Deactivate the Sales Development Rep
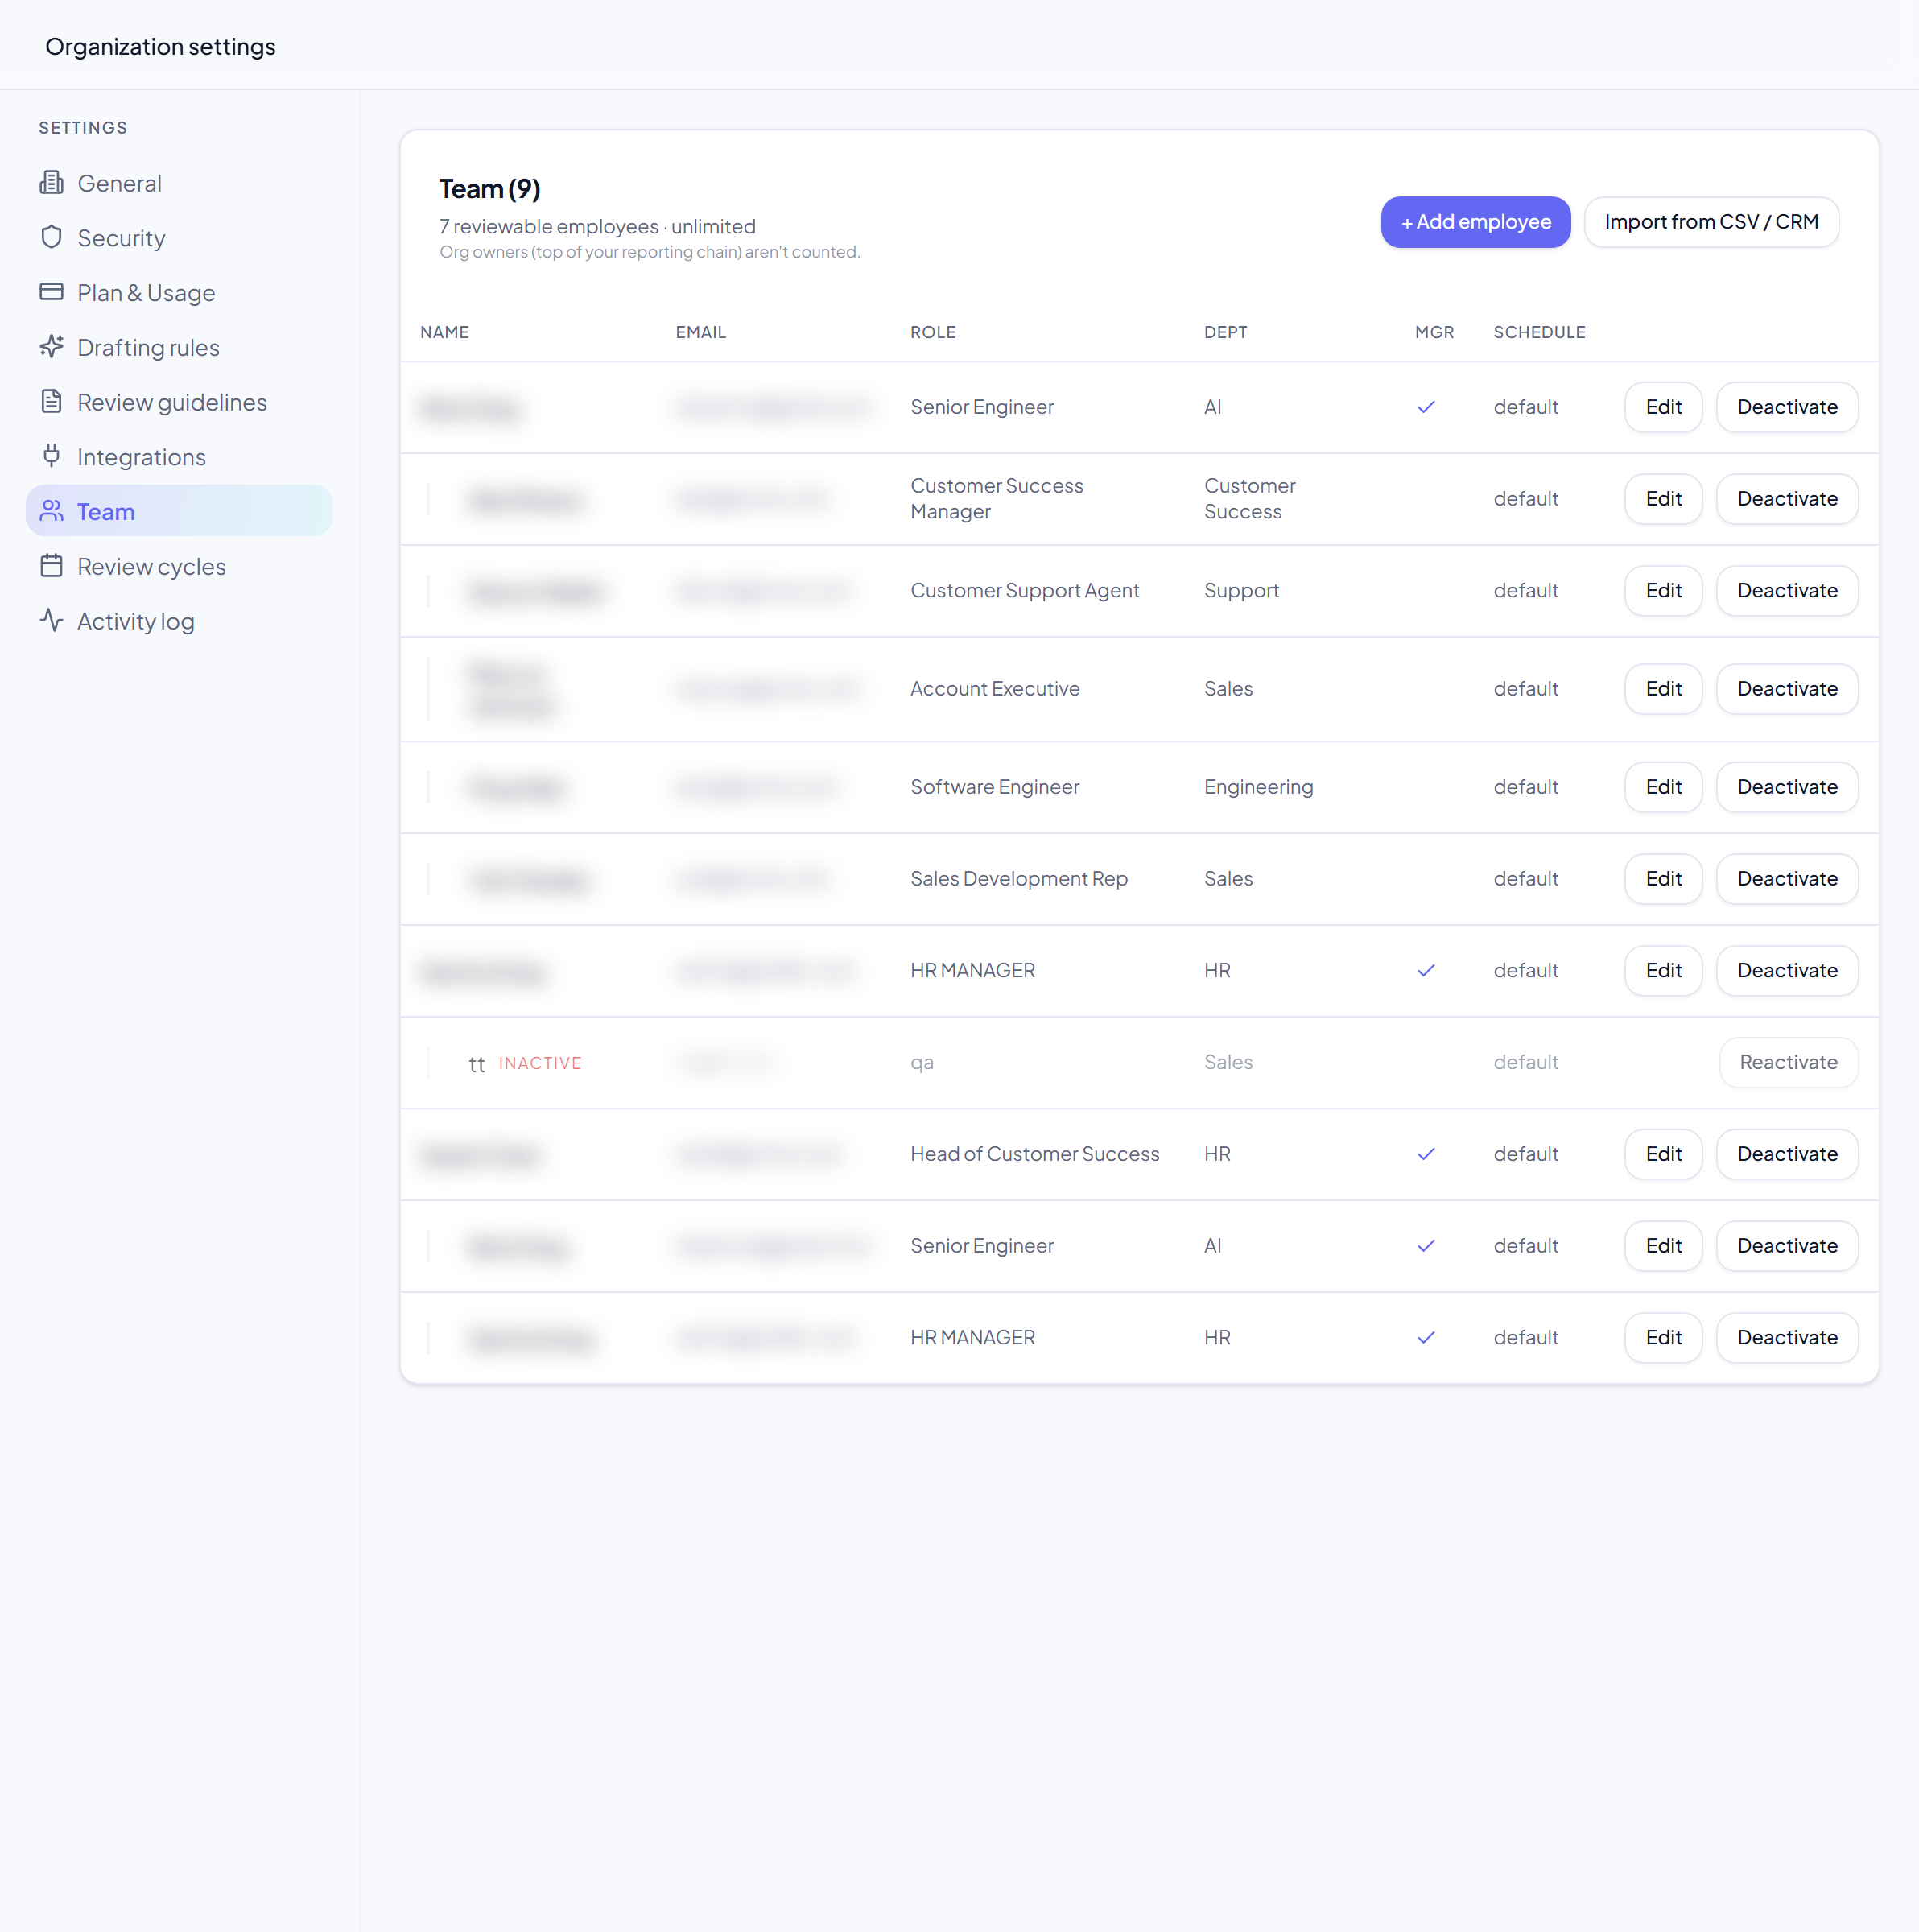The width and height of the screenshot is (1919, 1932). pos(1787,879)
